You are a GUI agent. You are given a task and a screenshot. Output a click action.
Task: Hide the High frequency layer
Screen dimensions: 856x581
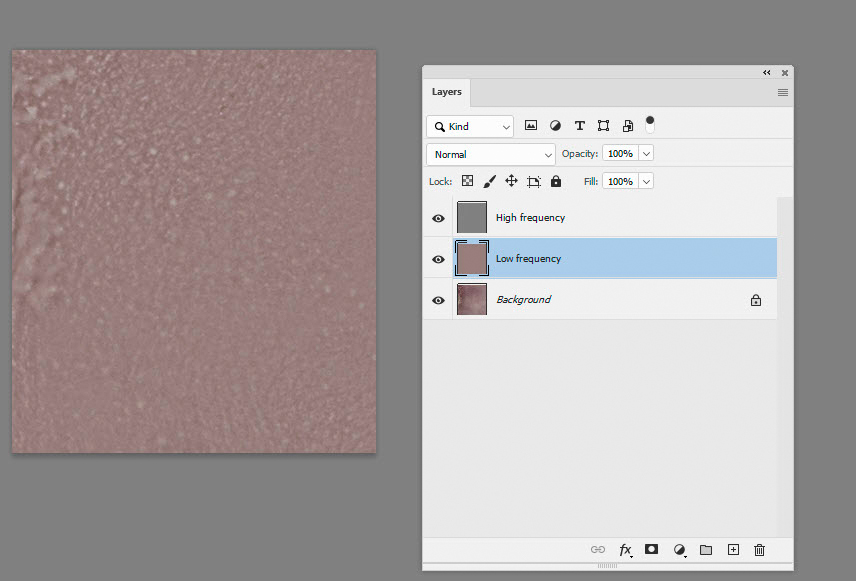(437, 217)
